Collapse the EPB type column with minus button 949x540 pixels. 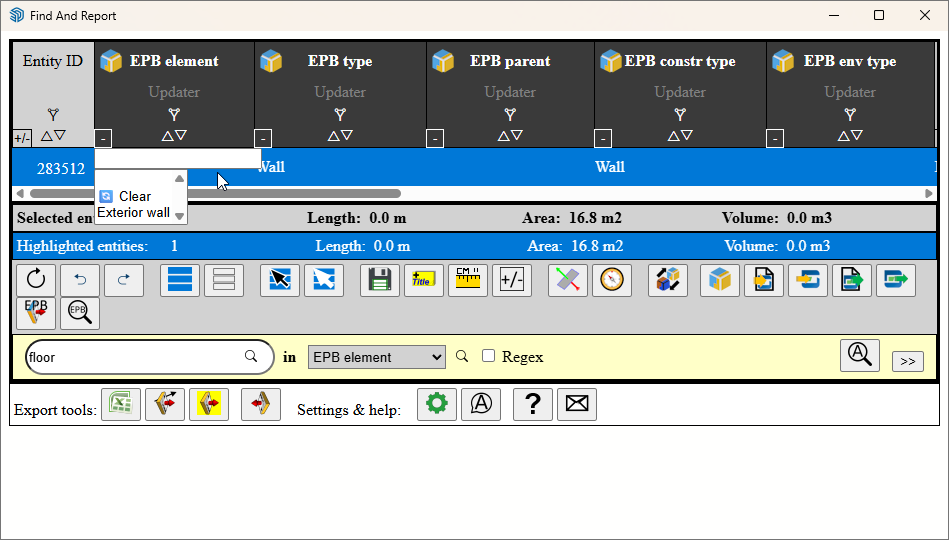tap(263, 139)
